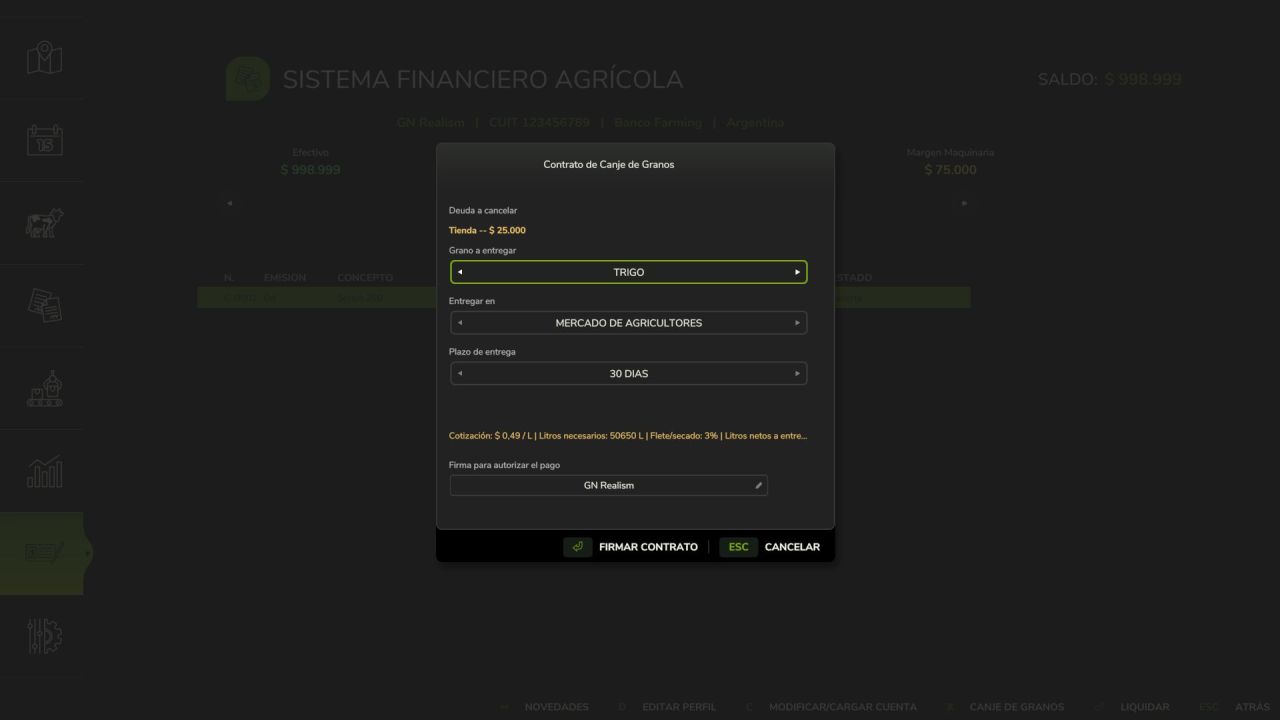The width and height of the screenshot is (1280, 720).
Task: Click the Contrato de Canje de Granos title
Action: click(x=608, y=164)
